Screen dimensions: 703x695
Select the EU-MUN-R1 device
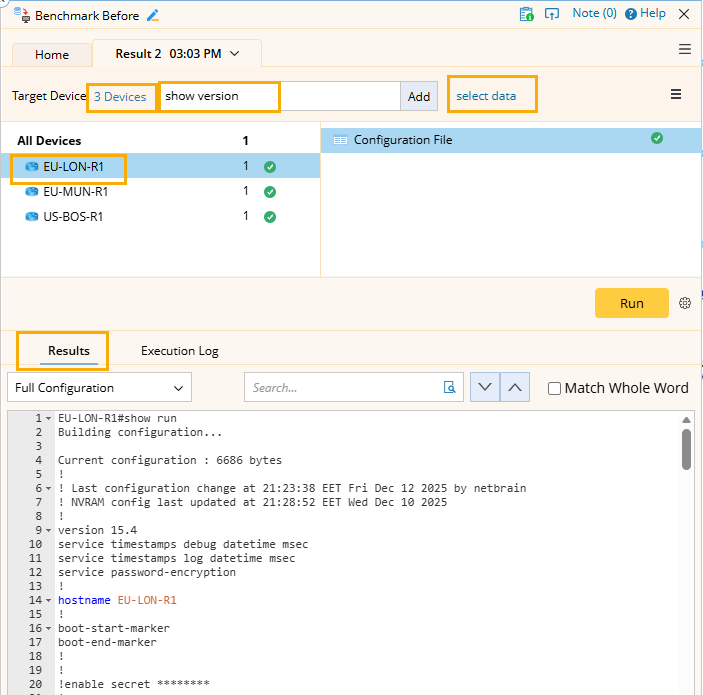point(75,191)
